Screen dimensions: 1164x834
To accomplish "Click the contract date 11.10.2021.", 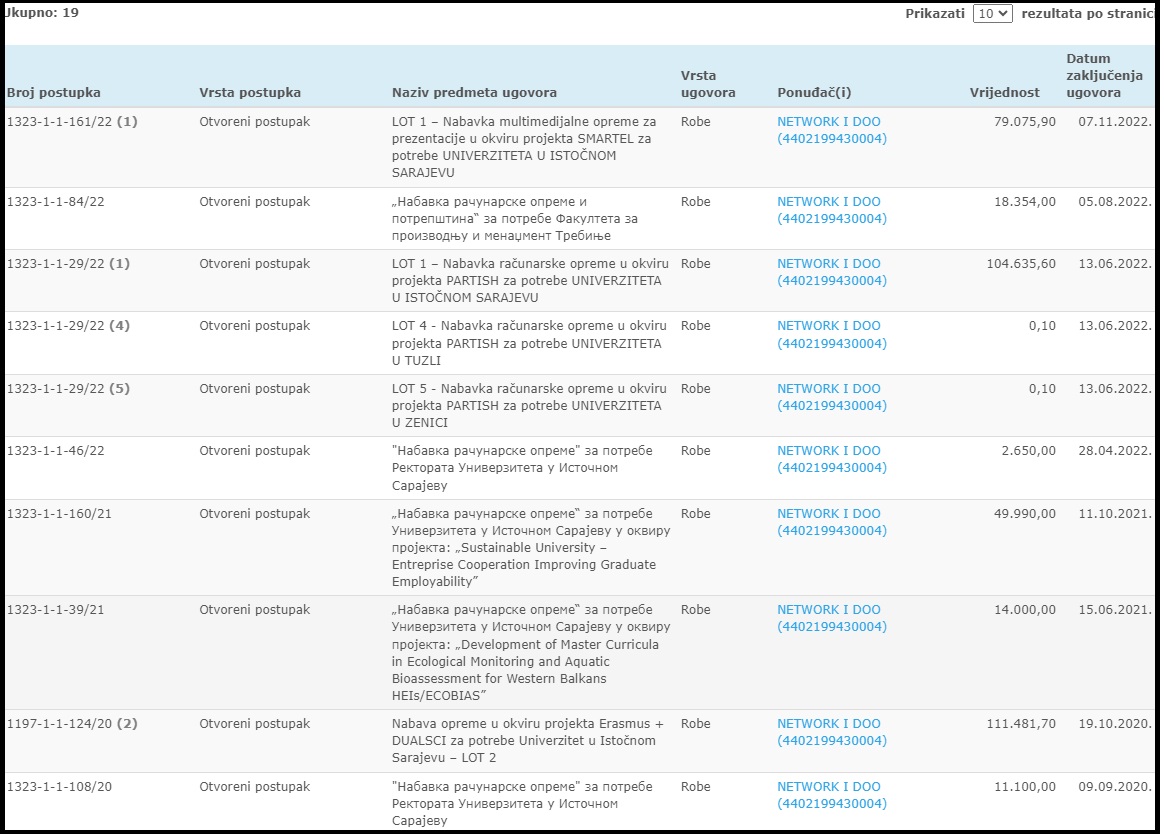I will coord(1115,513).
